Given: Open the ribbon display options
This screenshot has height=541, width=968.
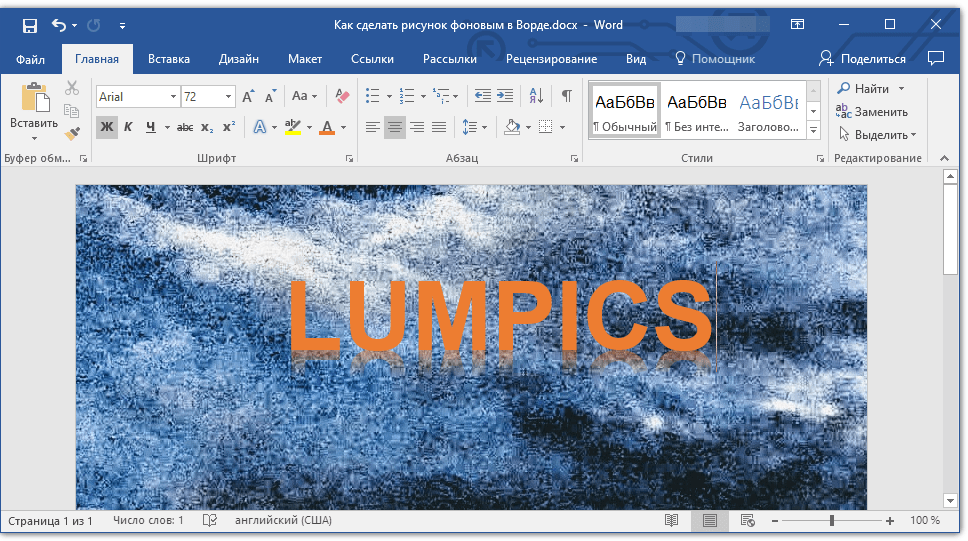Looking at the screenshot, I should (797, 25).
